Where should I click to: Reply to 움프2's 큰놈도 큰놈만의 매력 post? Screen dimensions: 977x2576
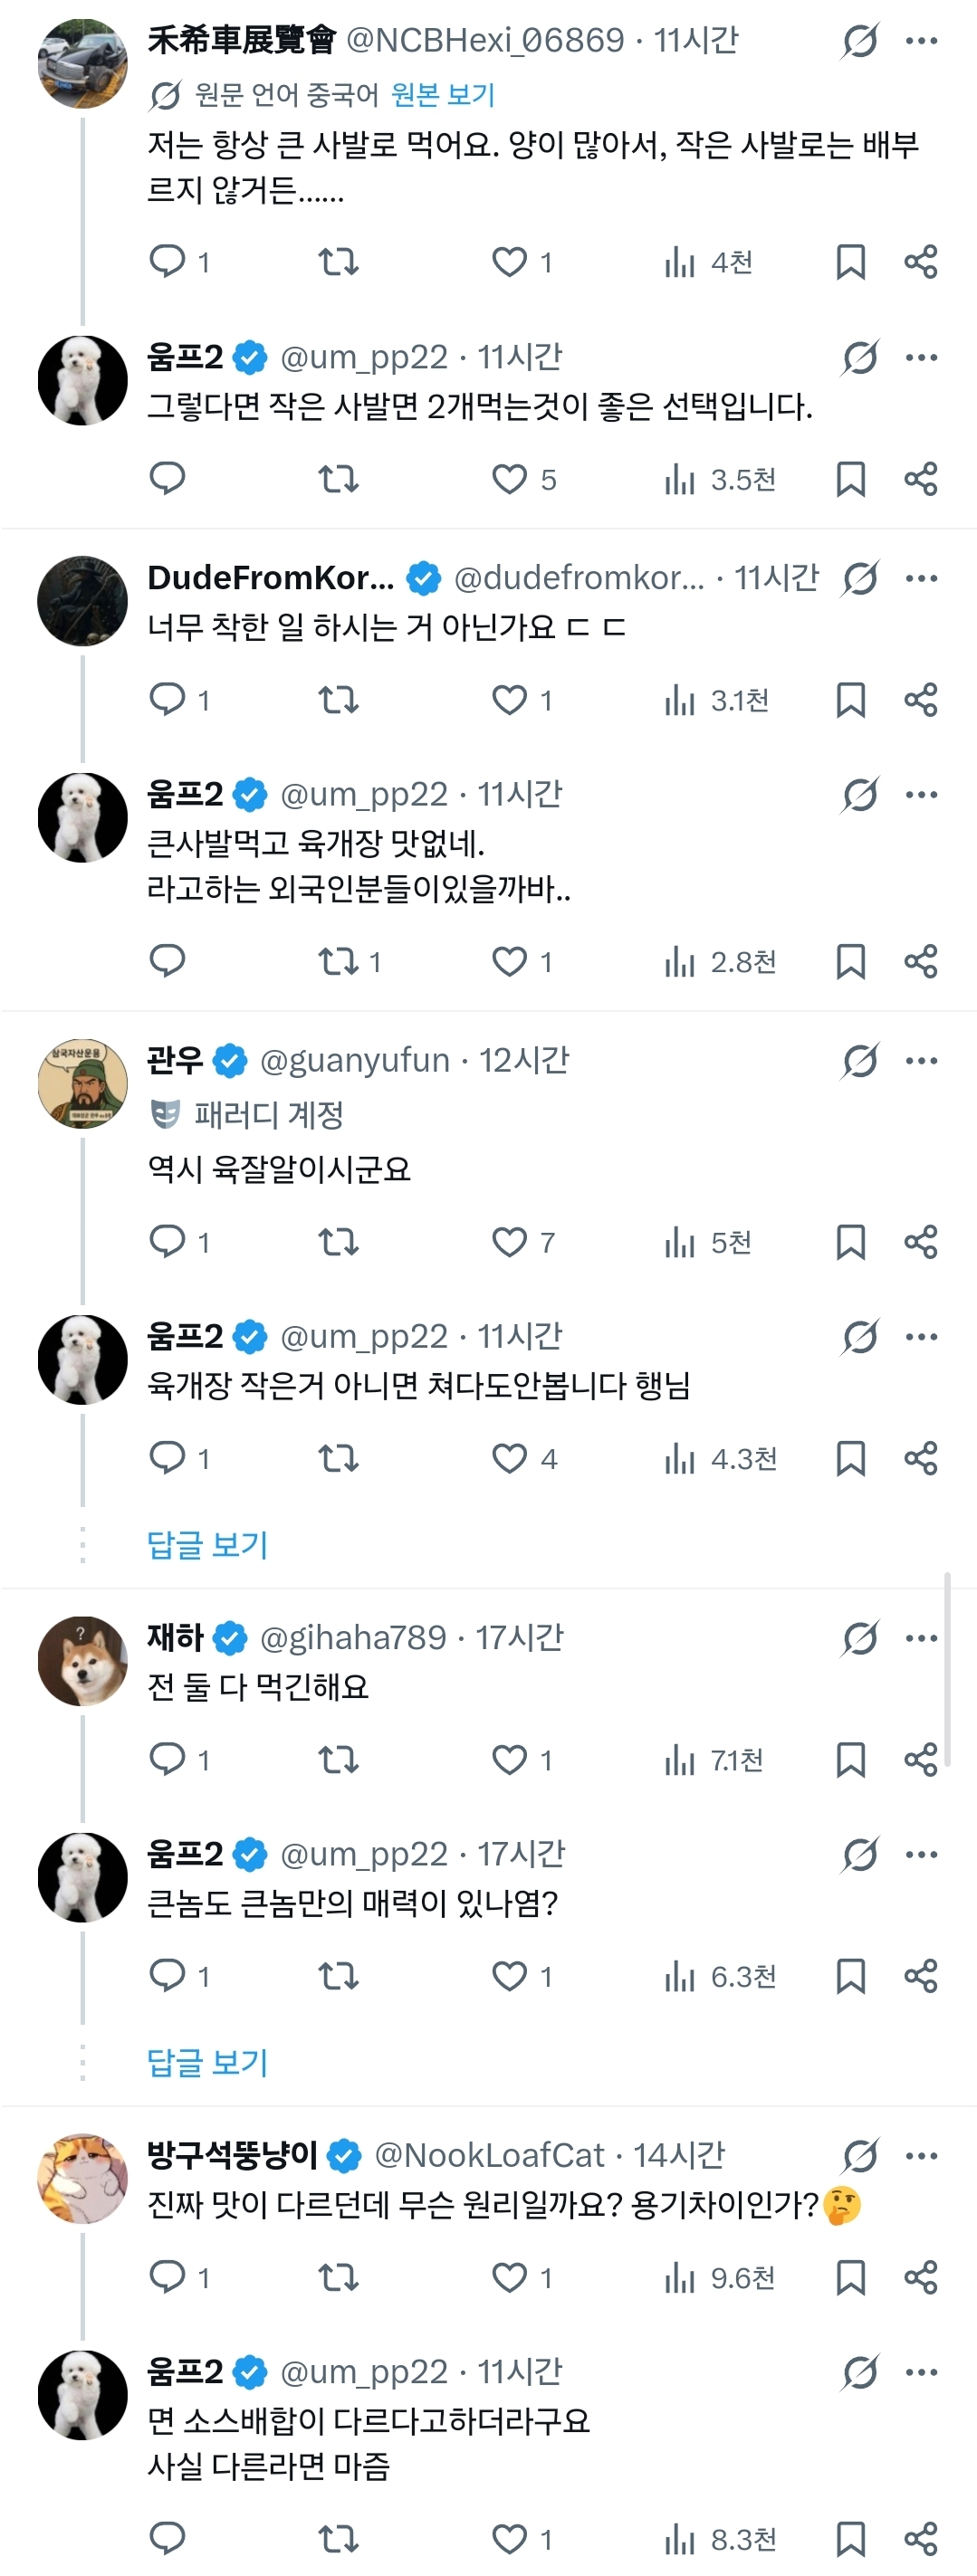click(x=167, y=1976)
